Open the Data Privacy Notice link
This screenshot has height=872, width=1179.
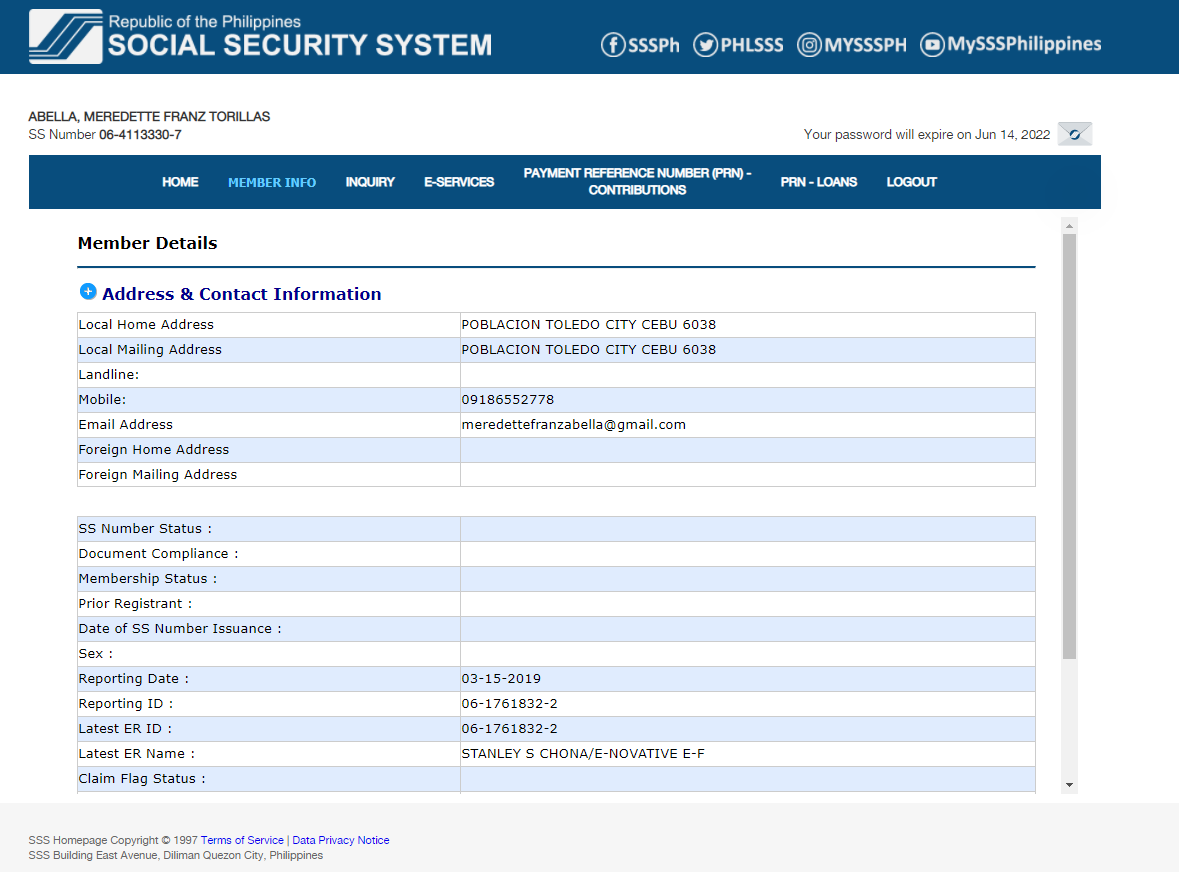(x=341, y=840)
